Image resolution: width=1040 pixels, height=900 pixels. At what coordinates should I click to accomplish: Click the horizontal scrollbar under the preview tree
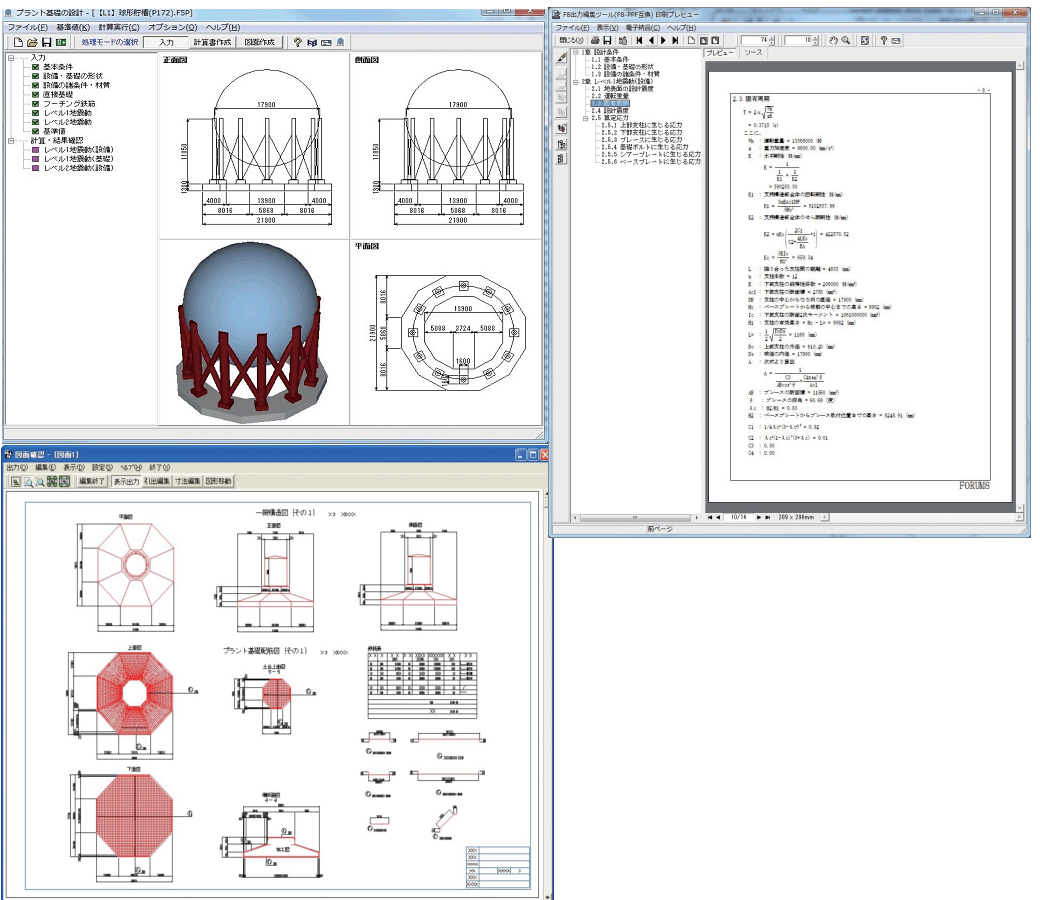tap(635, 517)
